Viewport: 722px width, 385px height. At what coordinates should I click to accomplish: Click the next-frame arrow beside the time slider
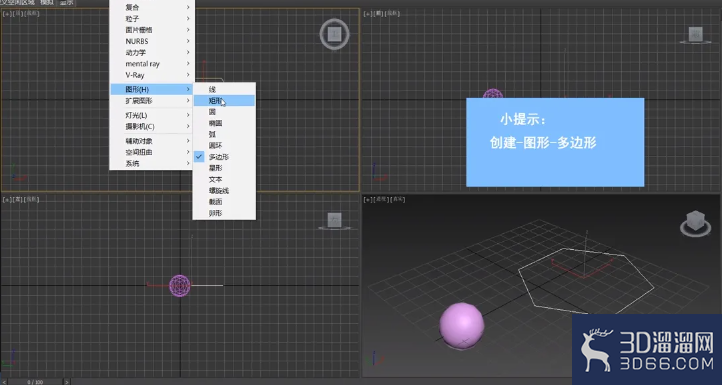(67, 382)
